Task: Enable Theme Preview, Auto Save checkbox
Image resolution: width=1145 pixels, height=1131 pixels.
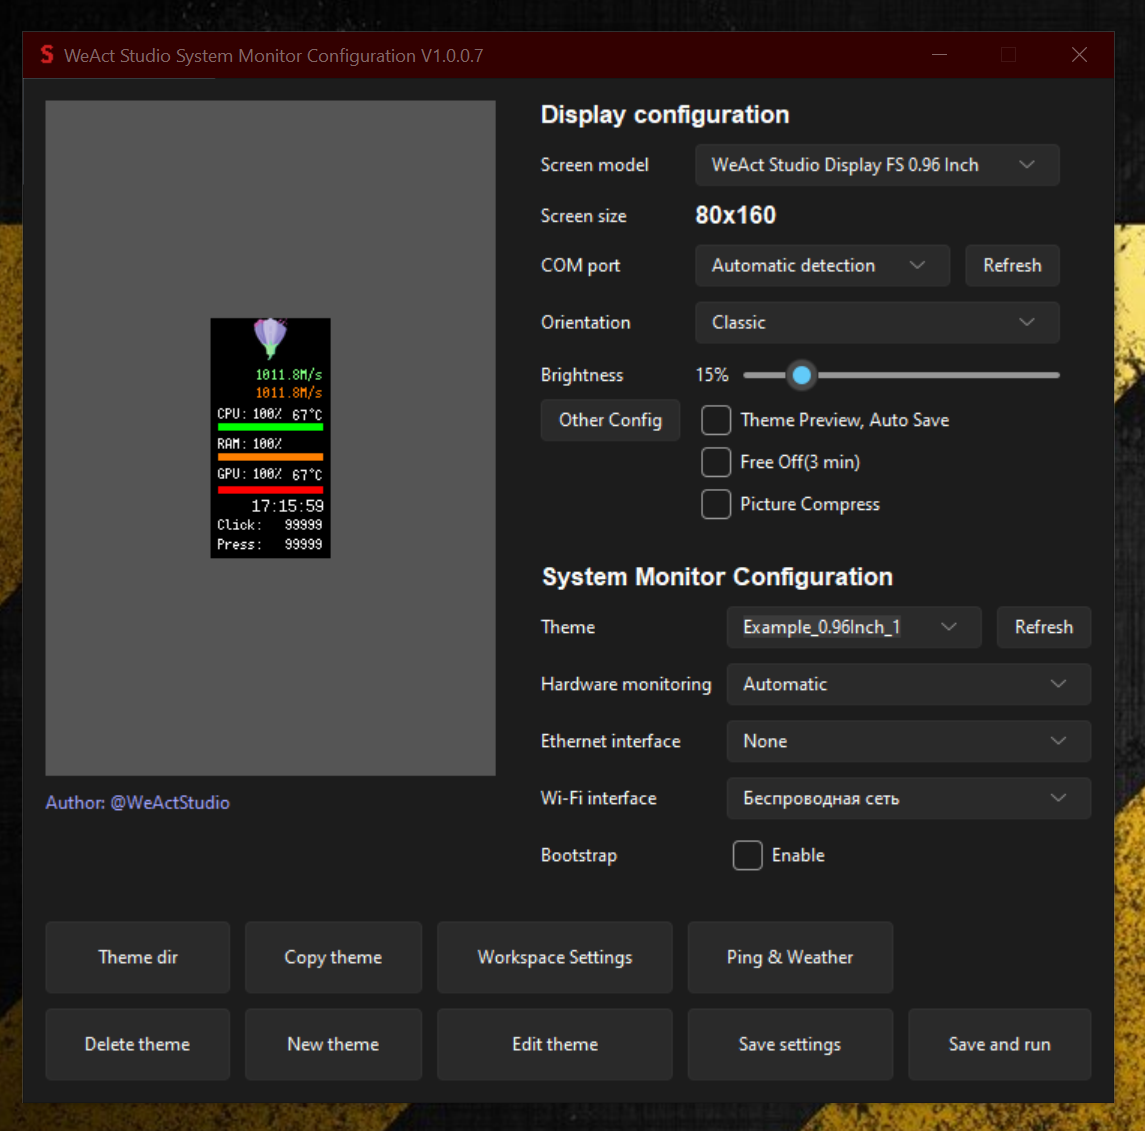Action: point(716,420)
